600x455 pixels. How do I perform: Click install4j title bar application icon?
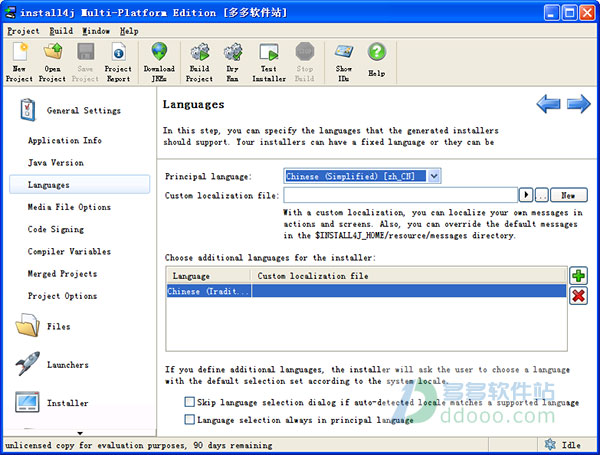tap(10, 12)
